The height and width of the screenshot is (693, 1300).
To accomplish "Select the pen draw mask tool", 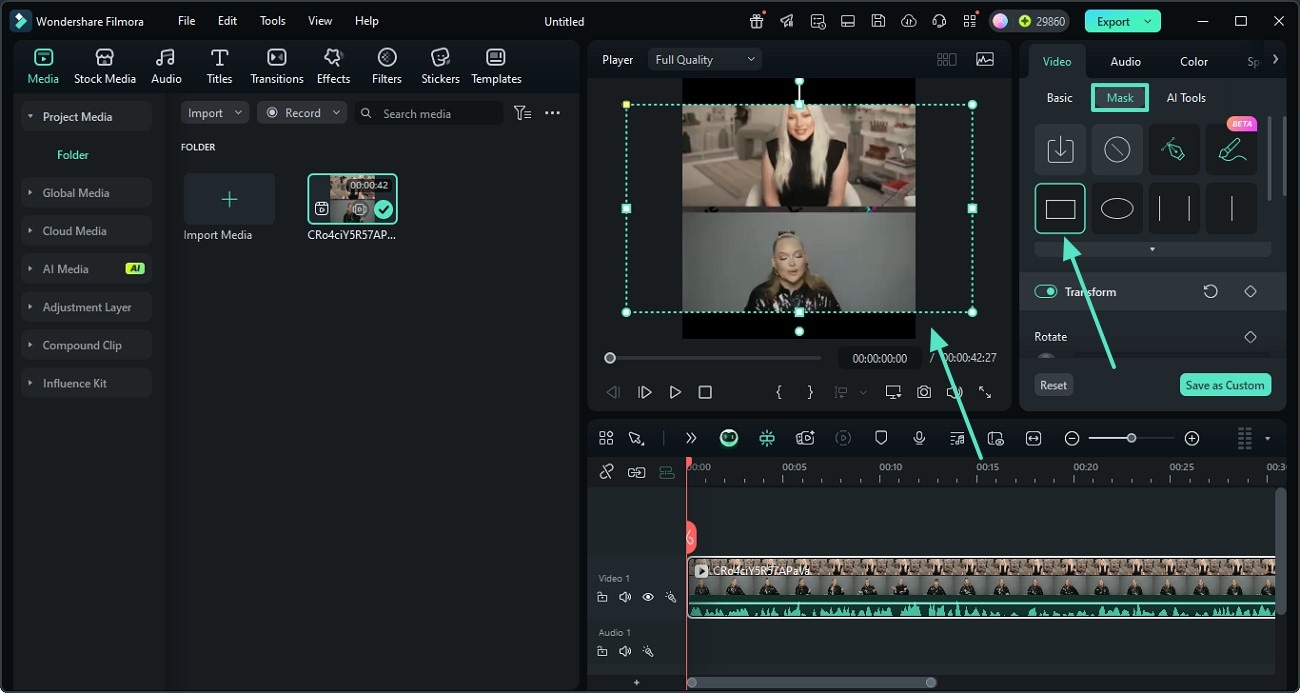I will tap(1174, 150).
